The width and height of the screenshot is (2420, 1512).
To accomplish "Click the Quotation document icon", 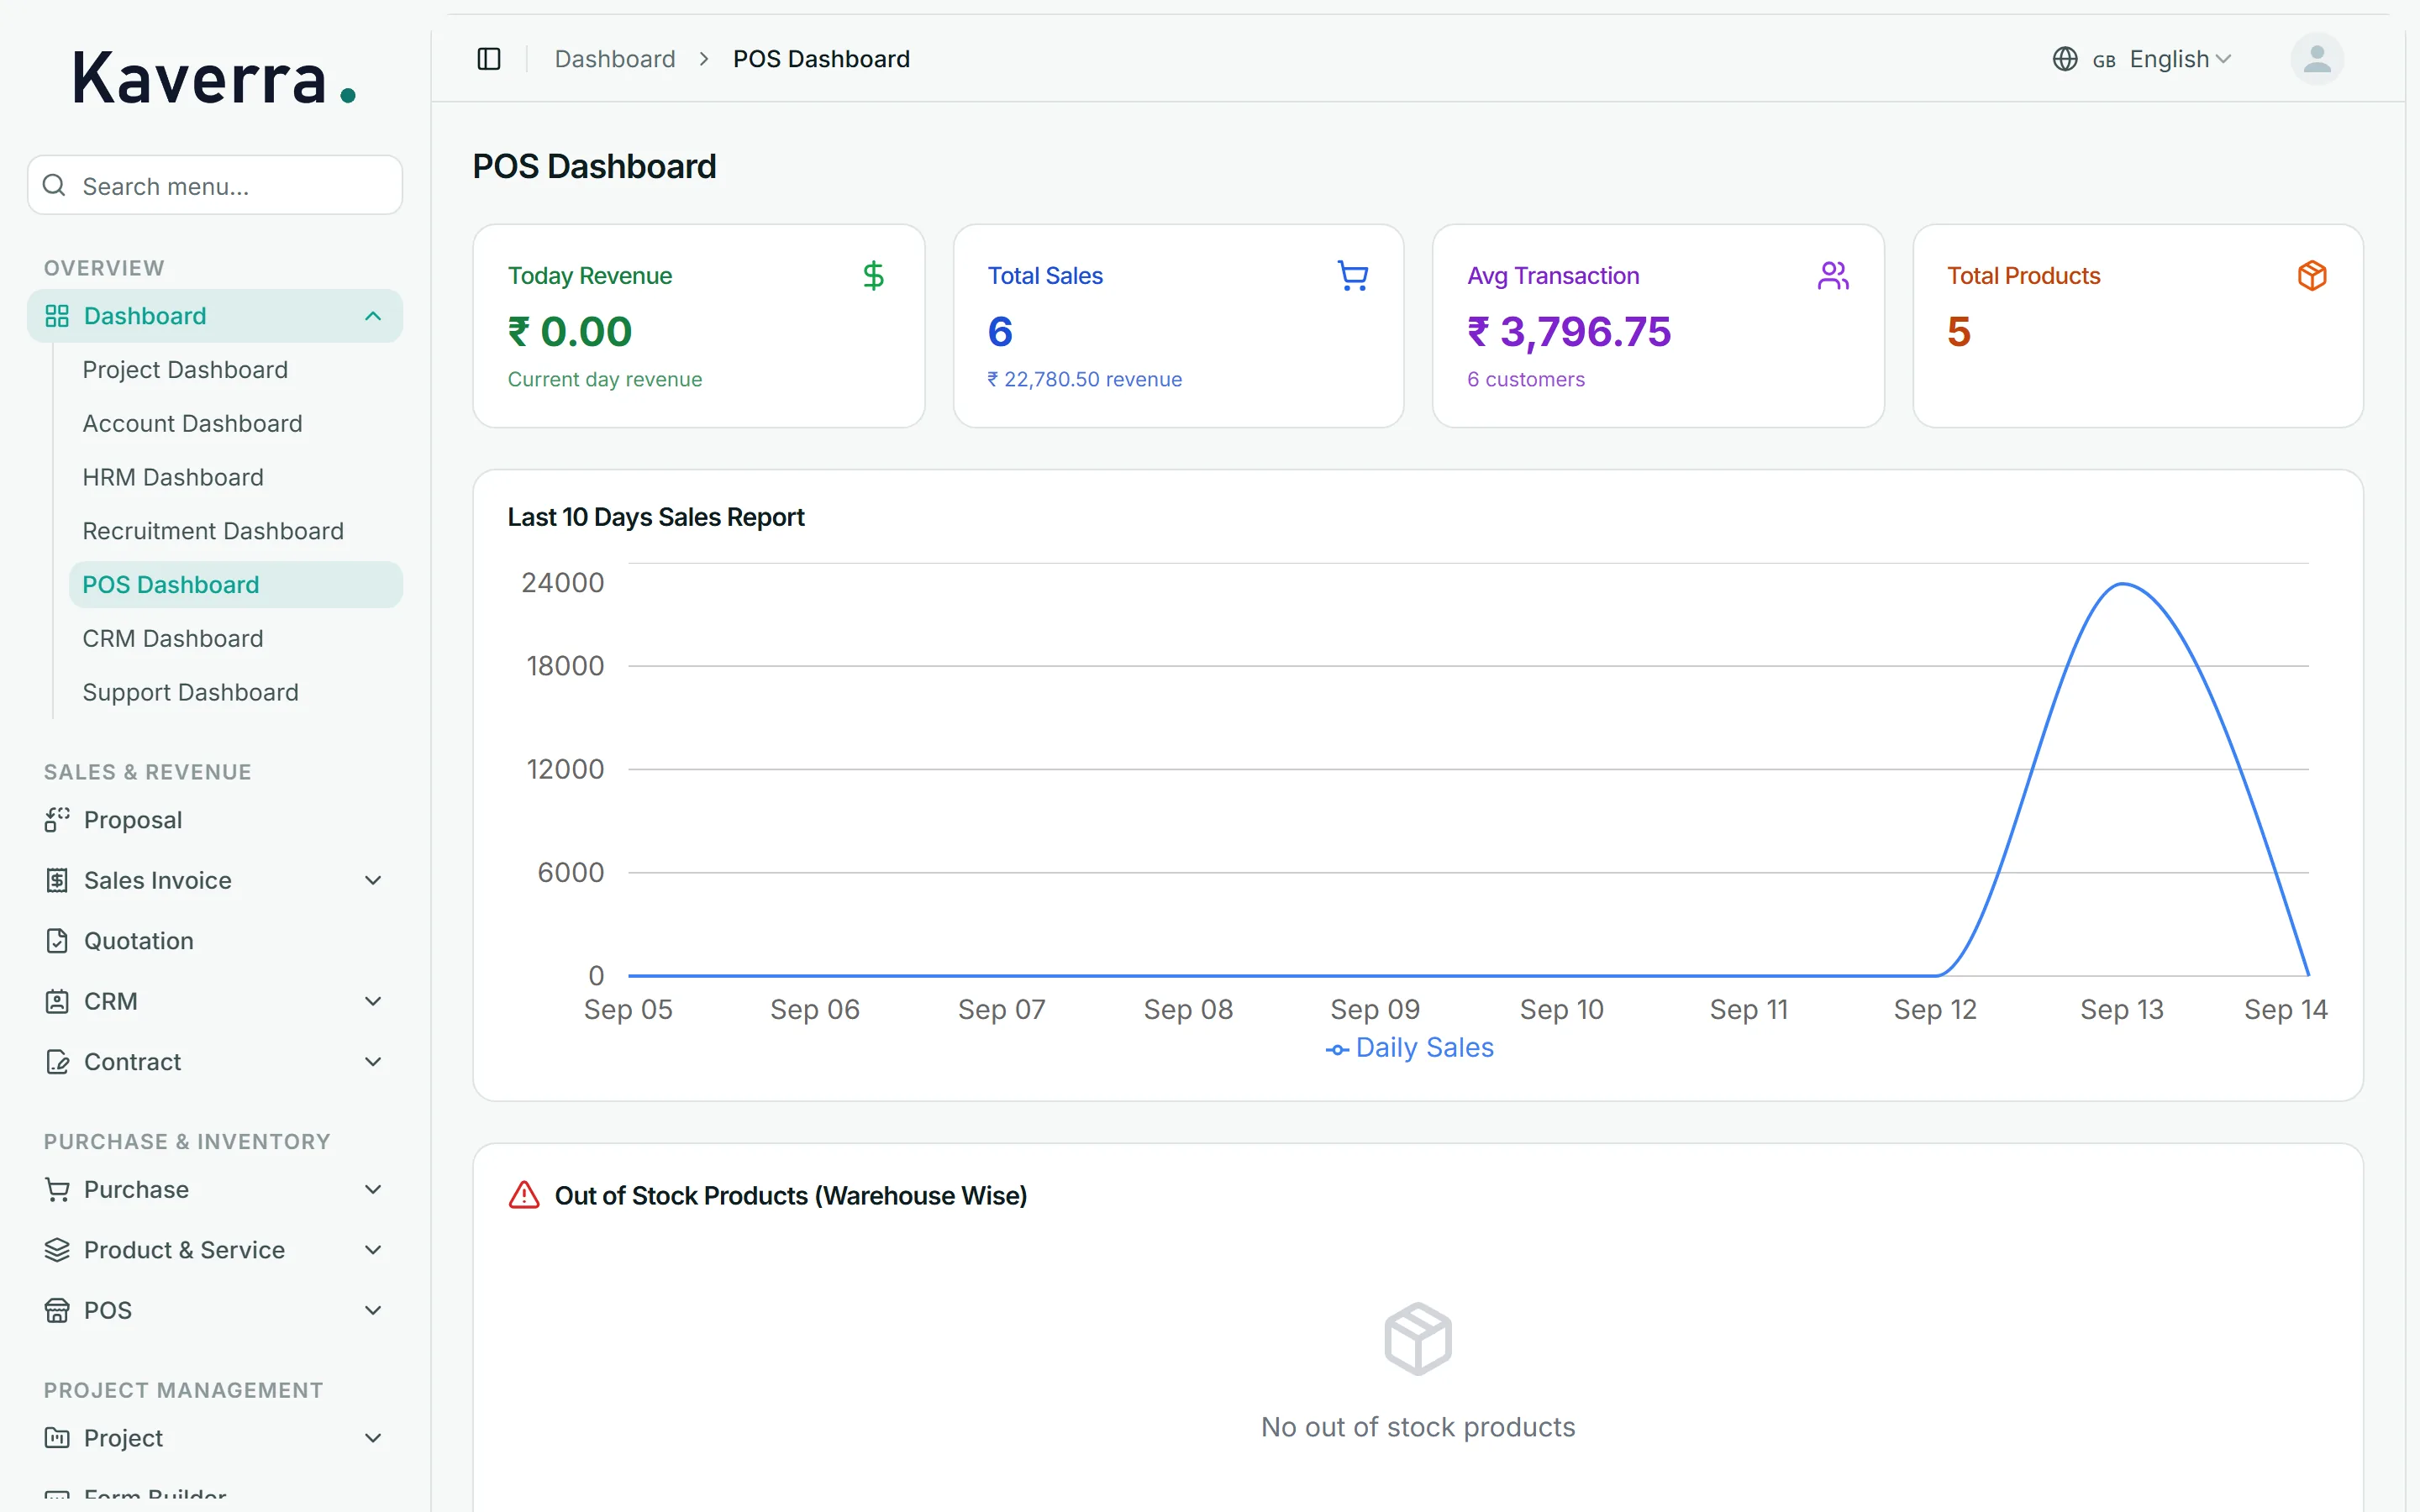I will [x=57, y=941].
